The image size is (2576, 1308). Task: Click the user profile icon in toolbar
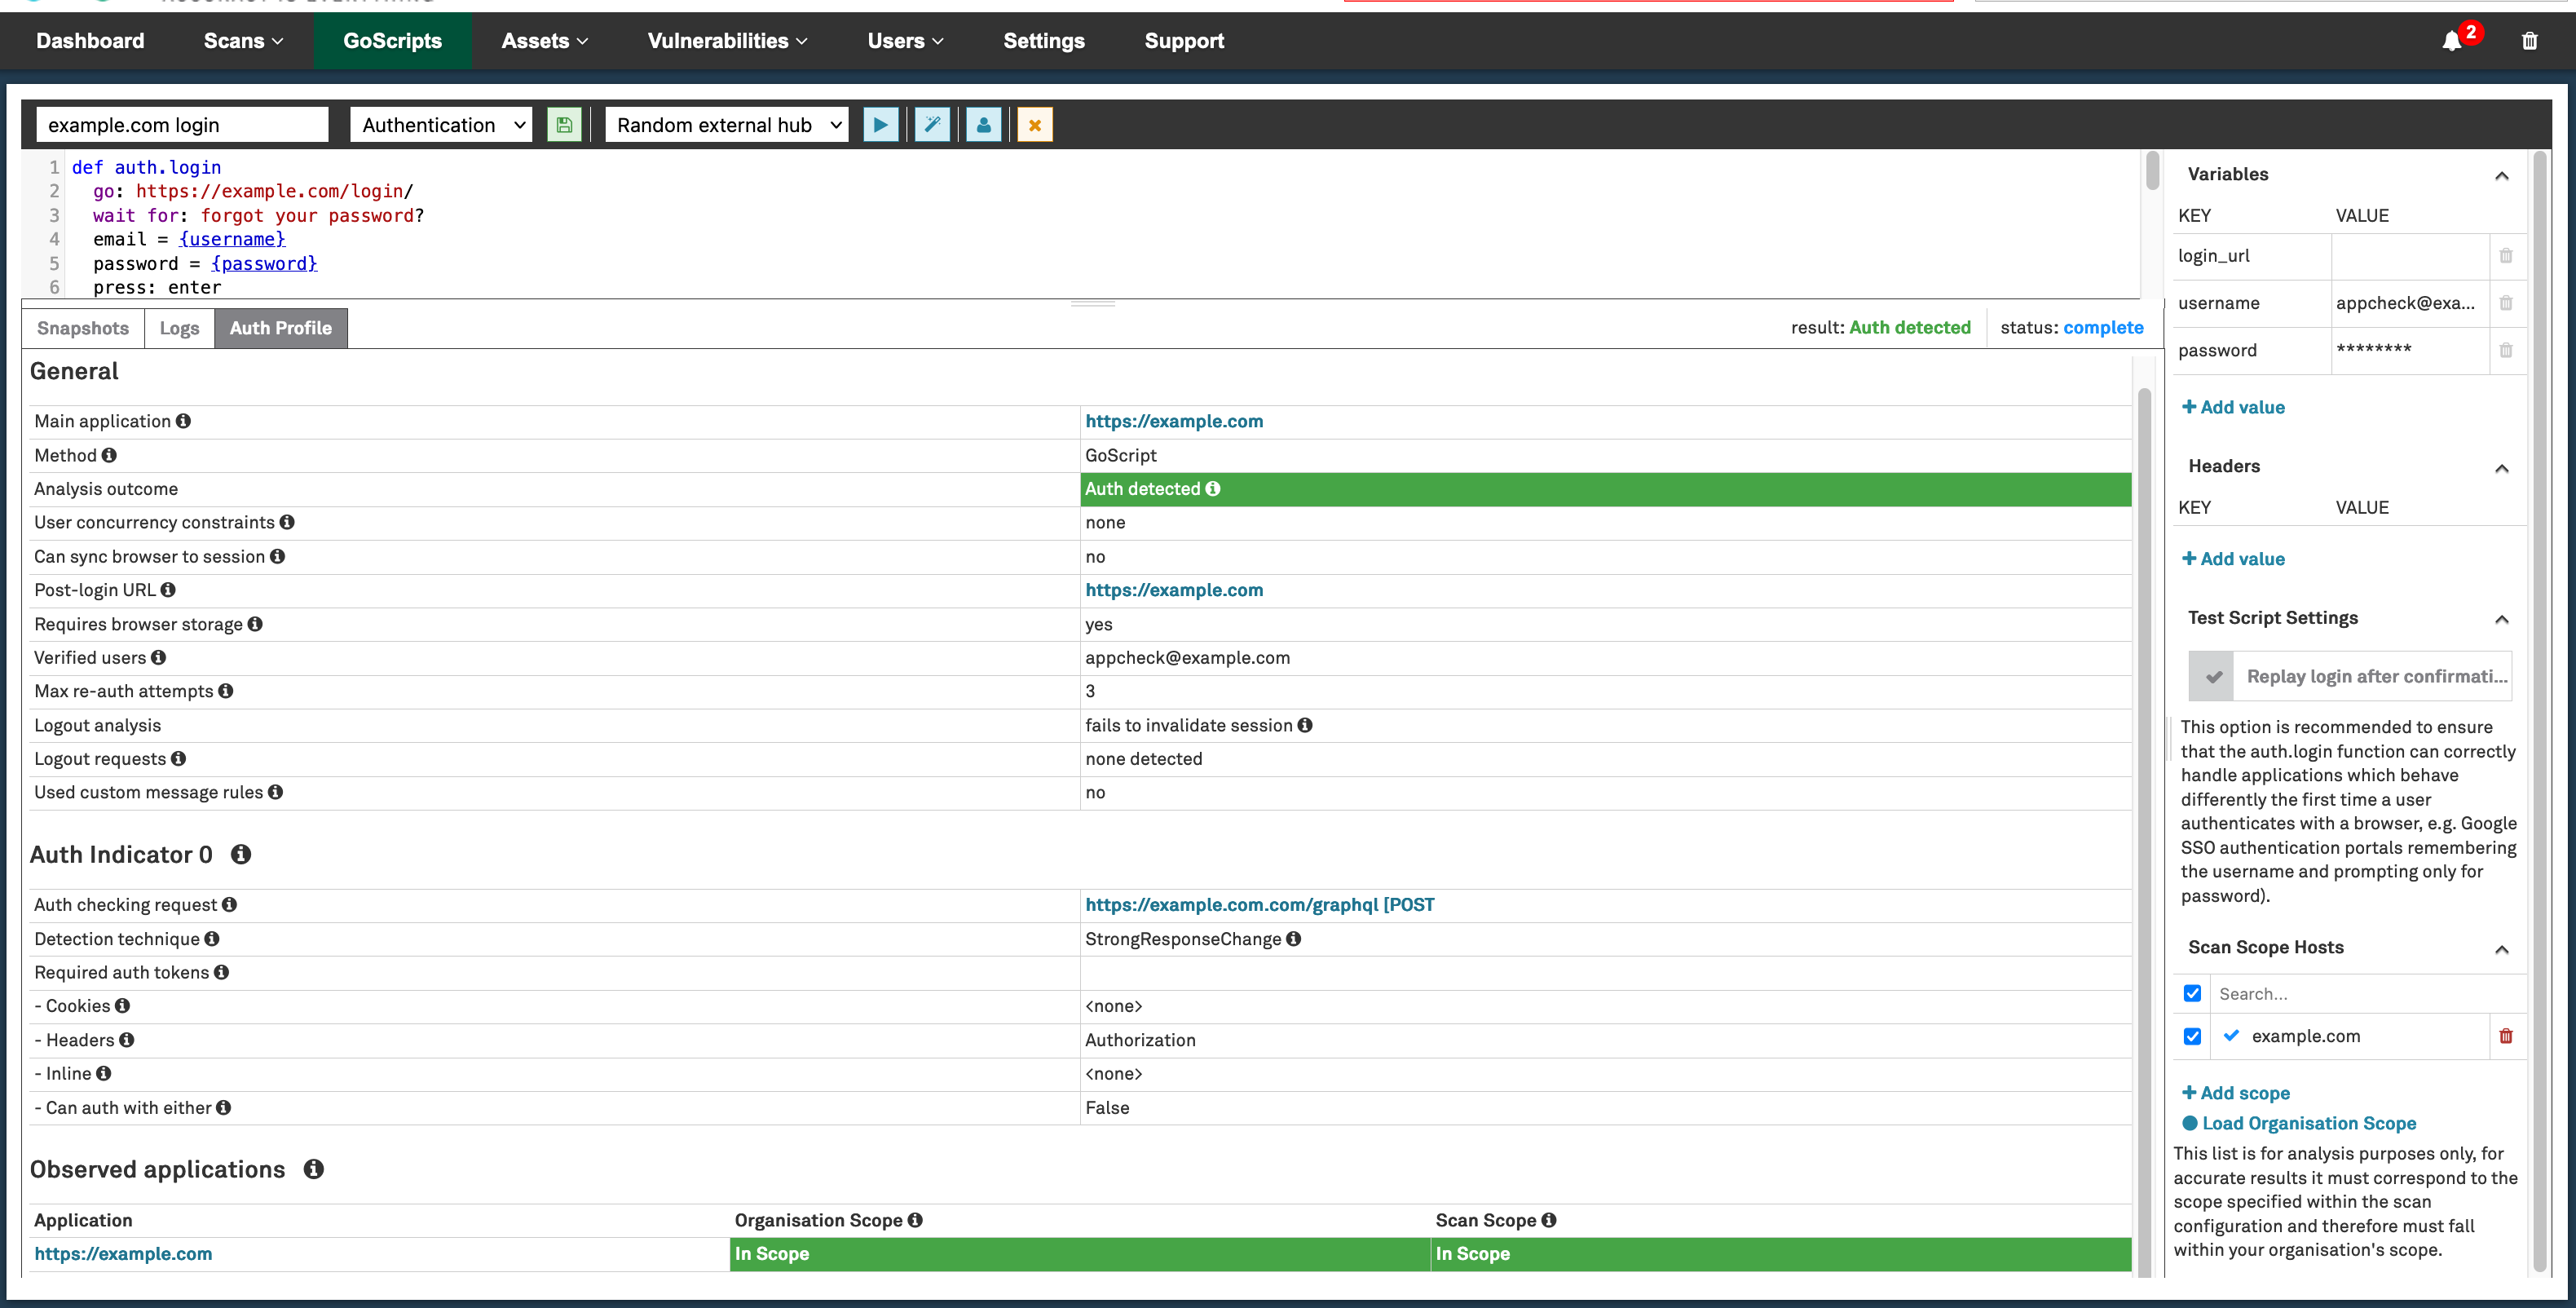point(983,125)
